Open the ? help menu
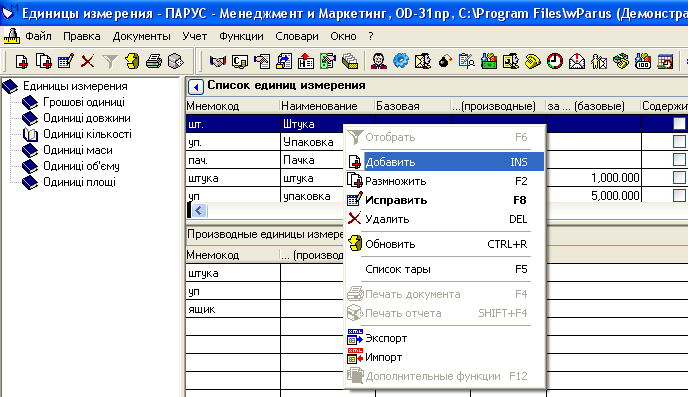 pyautogui.click(x=371, y=36)
